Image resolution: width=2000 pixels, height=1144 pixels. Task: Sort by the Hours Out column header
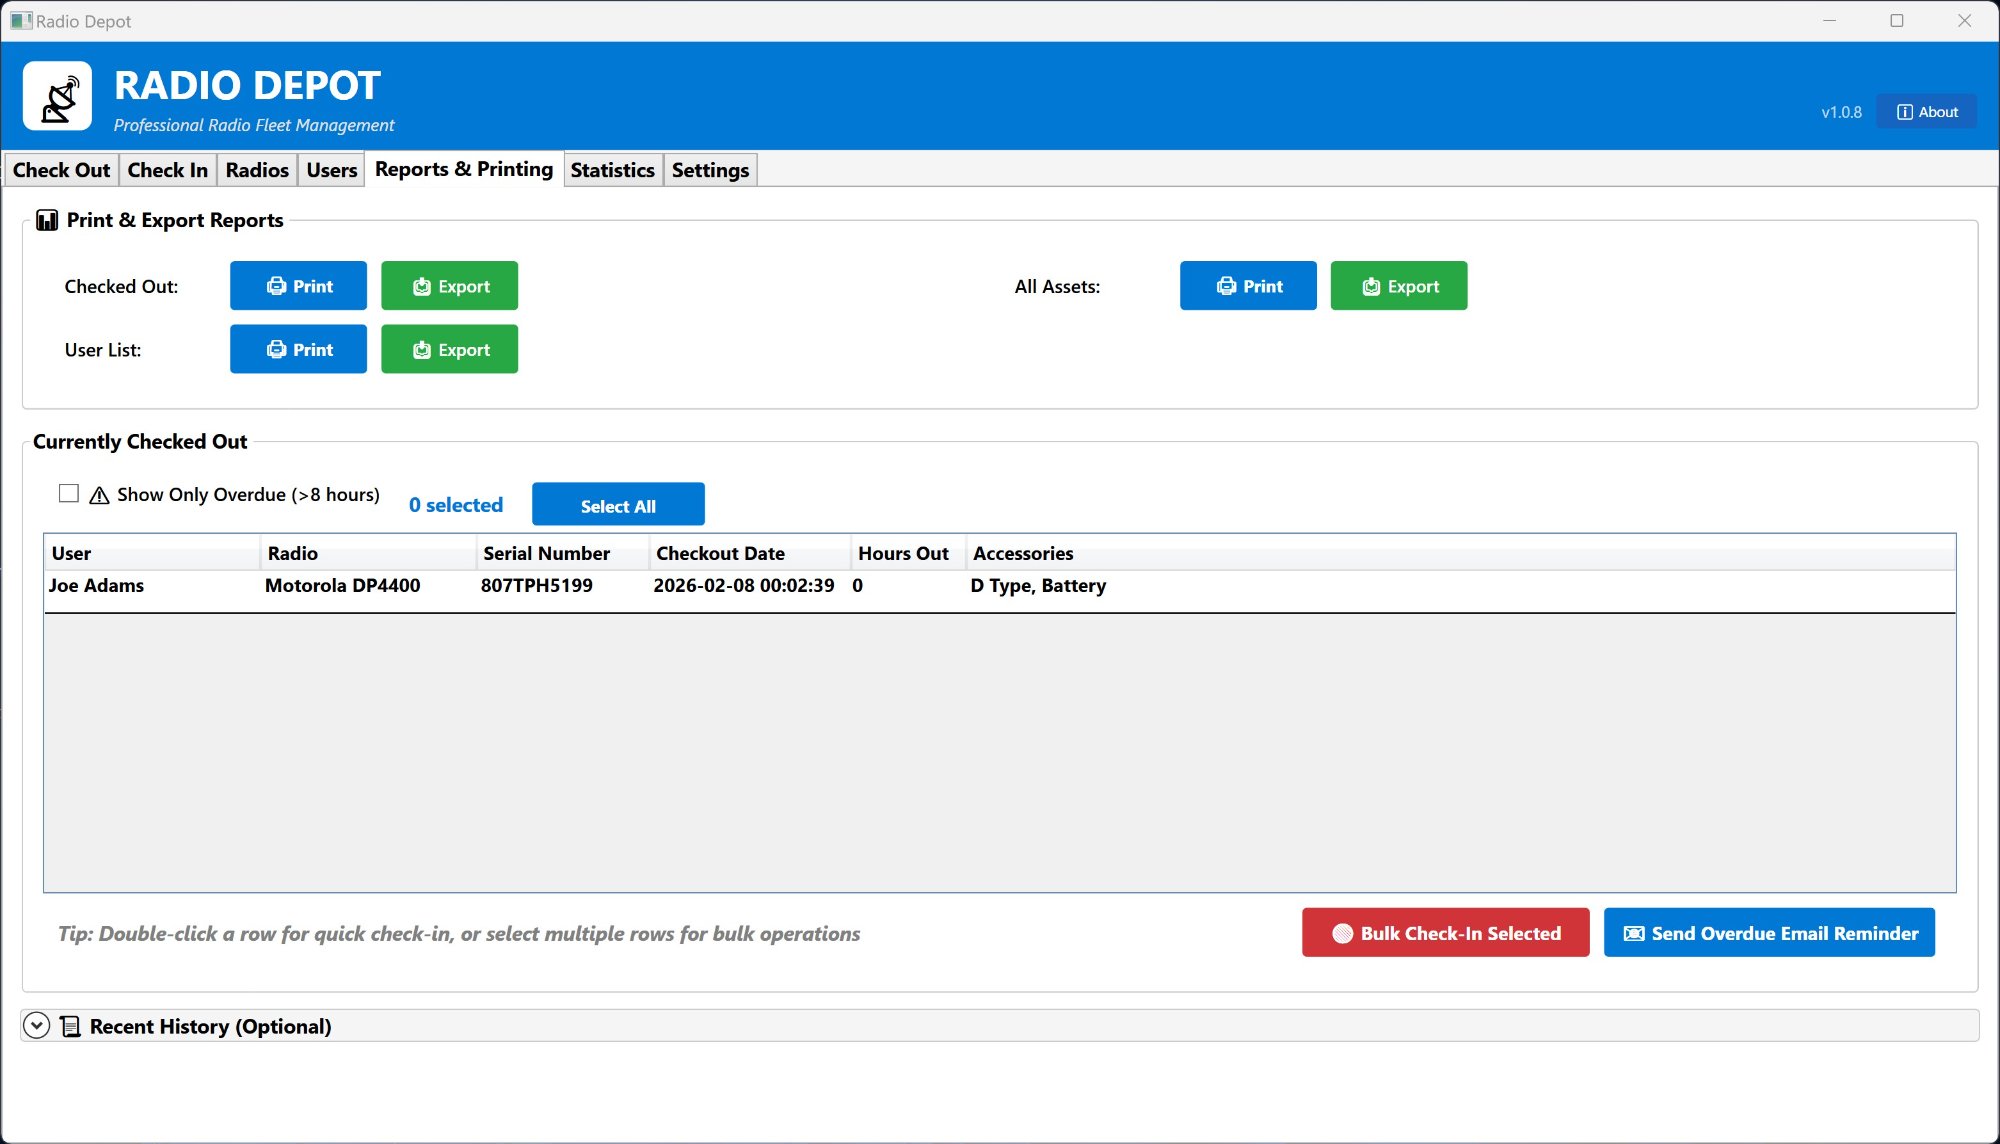(x=903, y=554)
